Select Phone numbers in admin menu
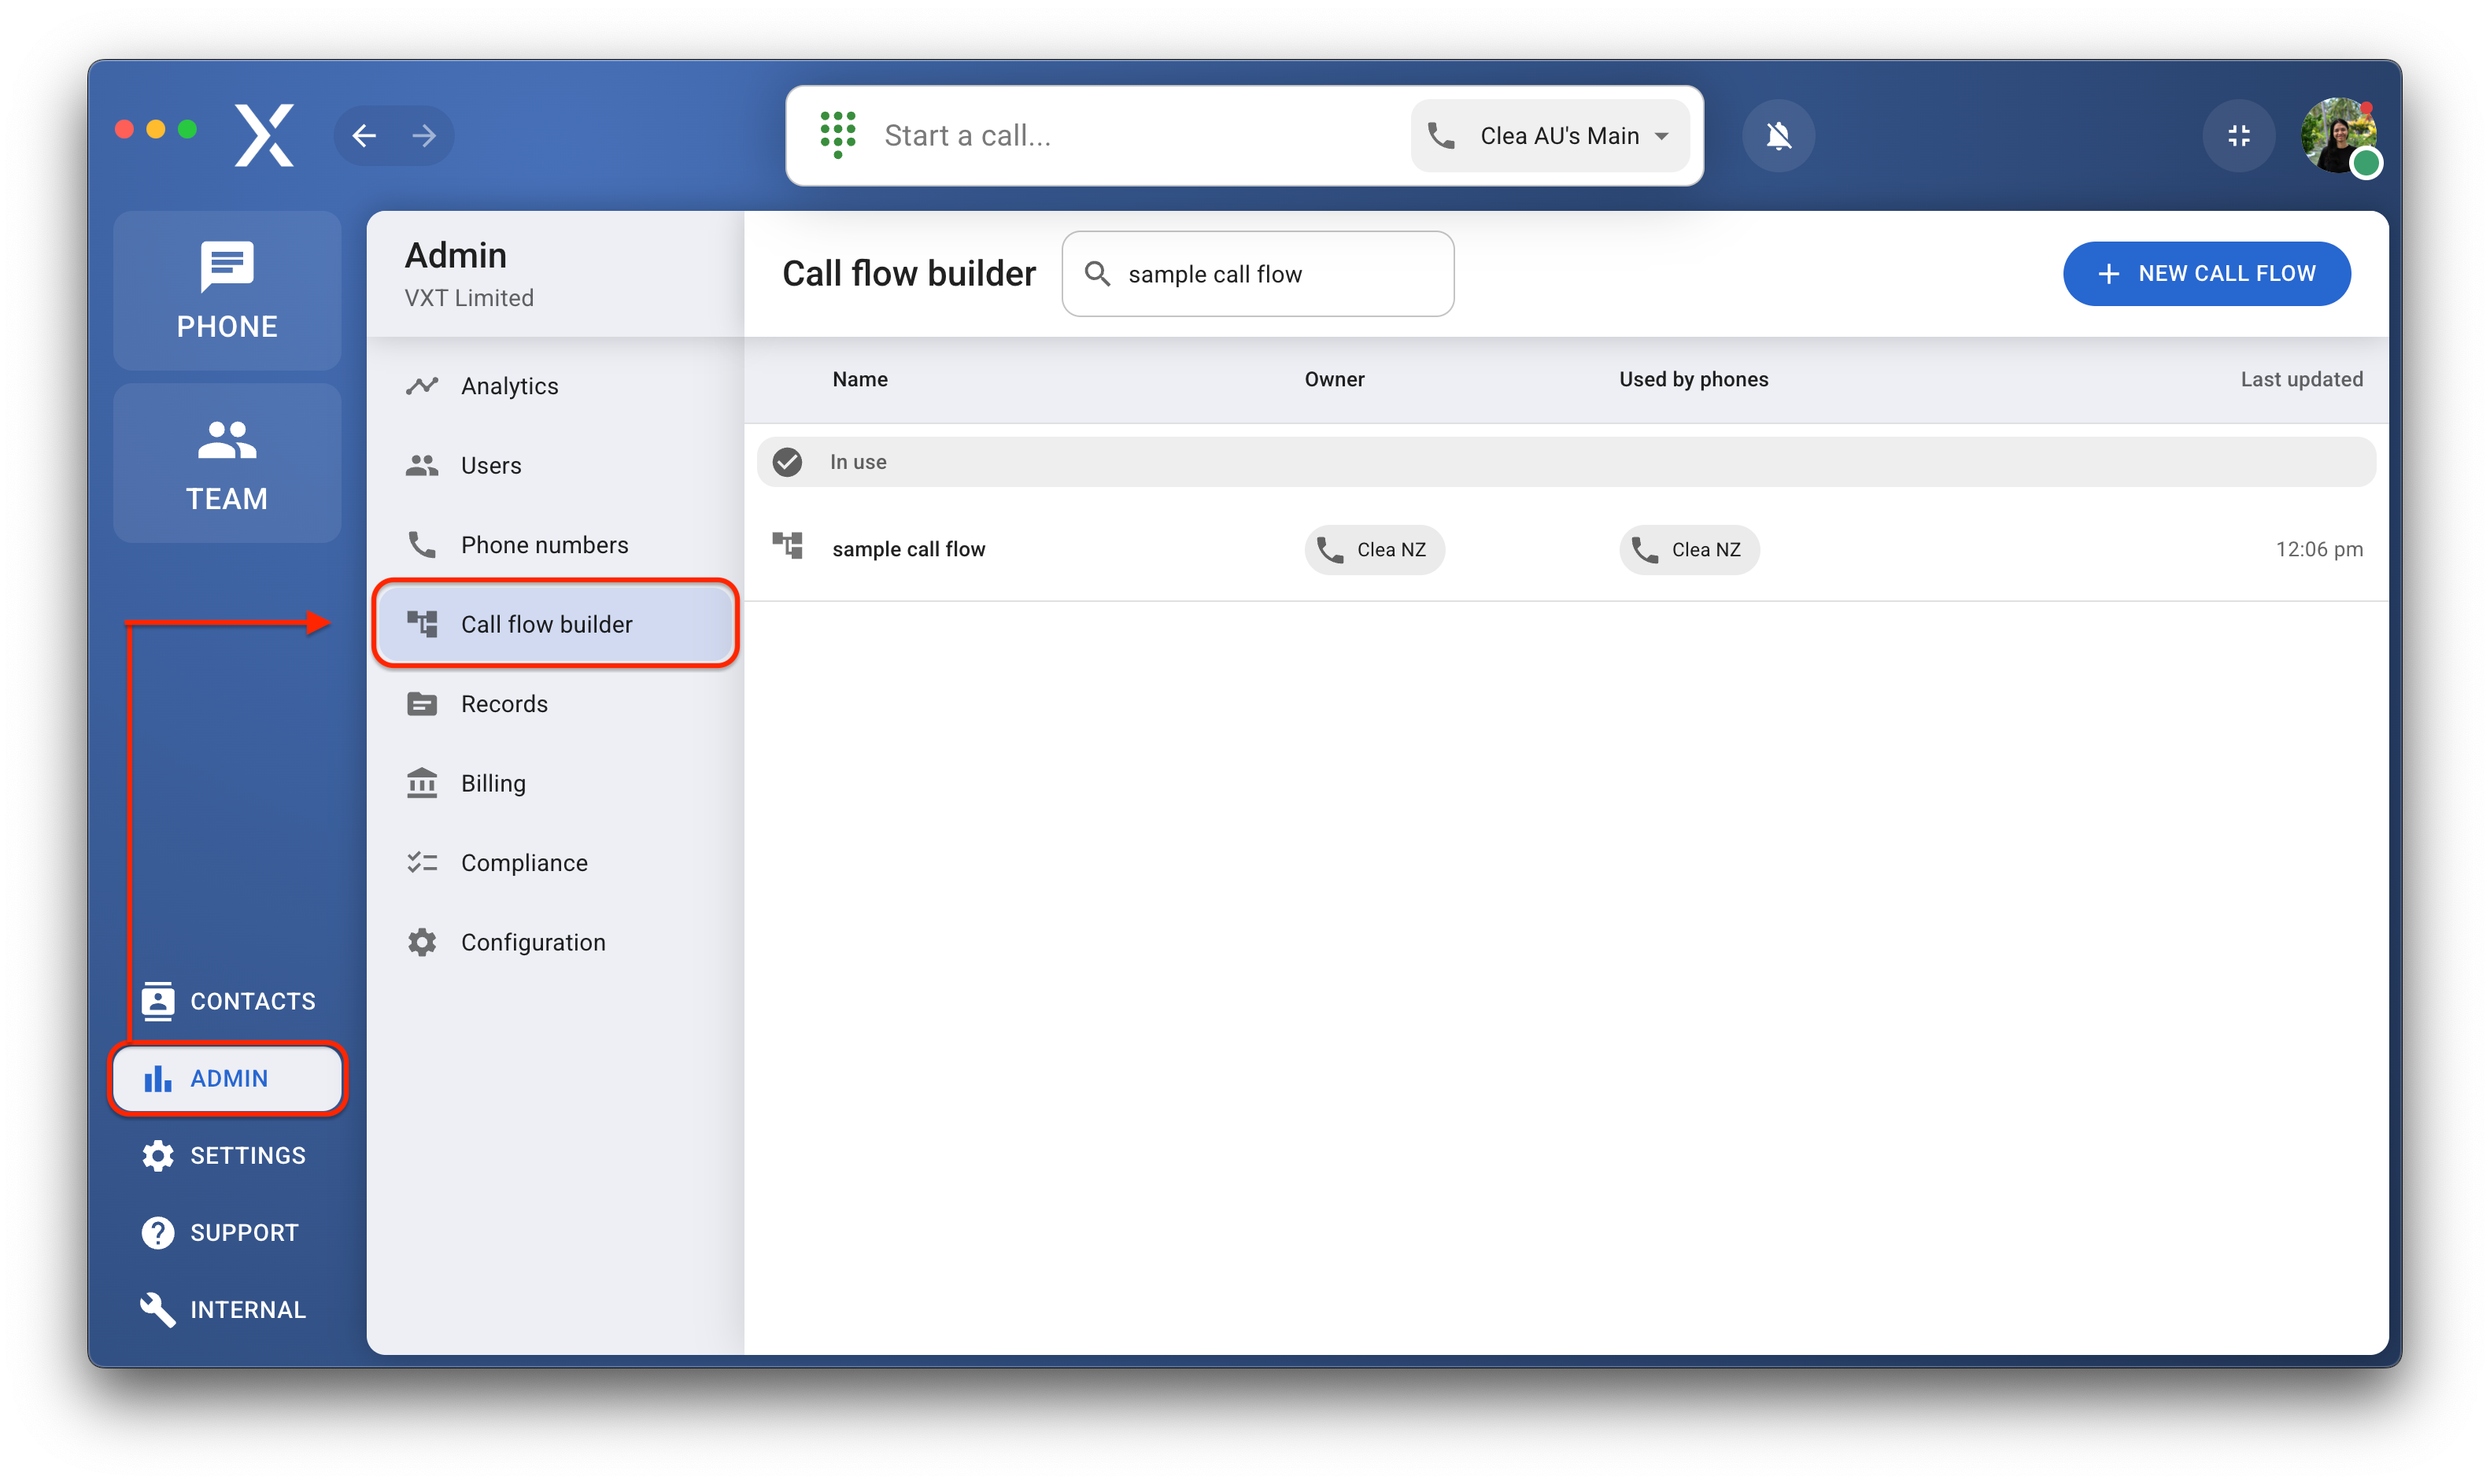Screen dimensions: 2490x1484 544,545
